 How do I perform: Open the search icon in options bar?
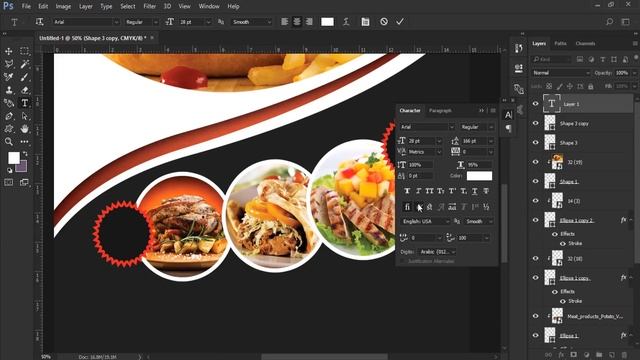pos(609,22)
